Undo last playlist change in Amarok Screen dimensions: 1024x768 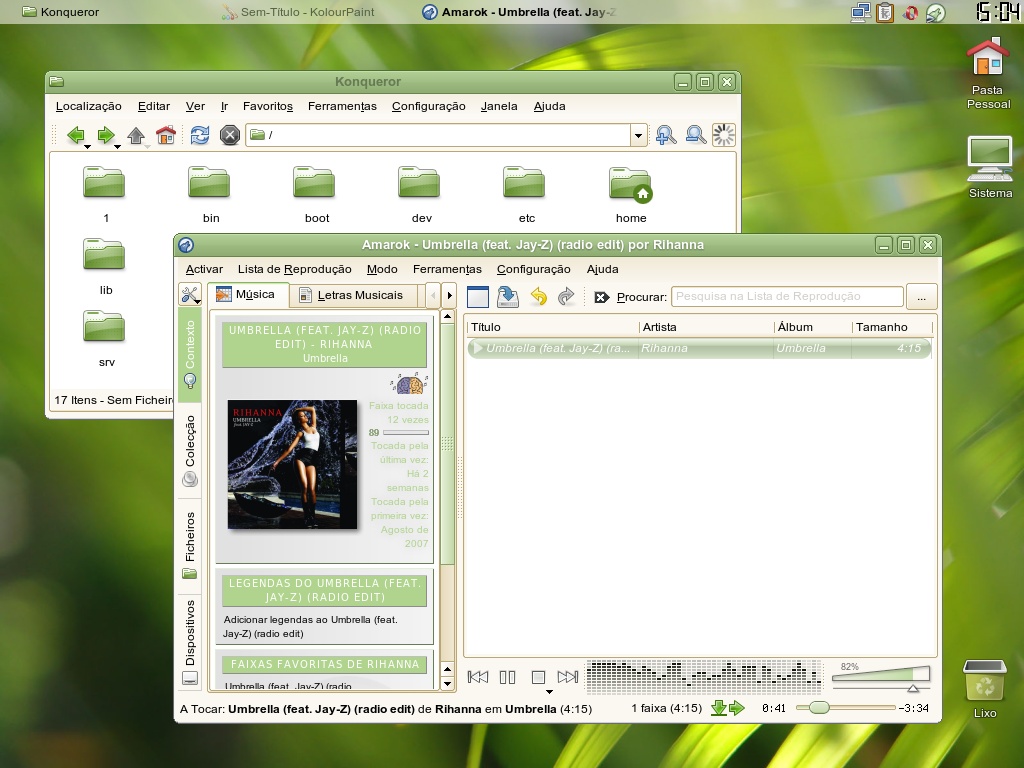click(x=538, y=296)
